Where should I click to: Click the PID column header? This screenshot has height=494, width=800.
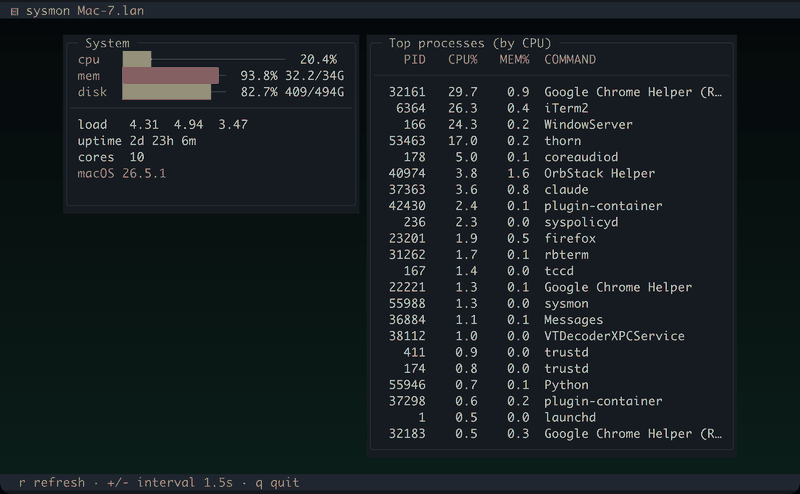coord(414,60)
